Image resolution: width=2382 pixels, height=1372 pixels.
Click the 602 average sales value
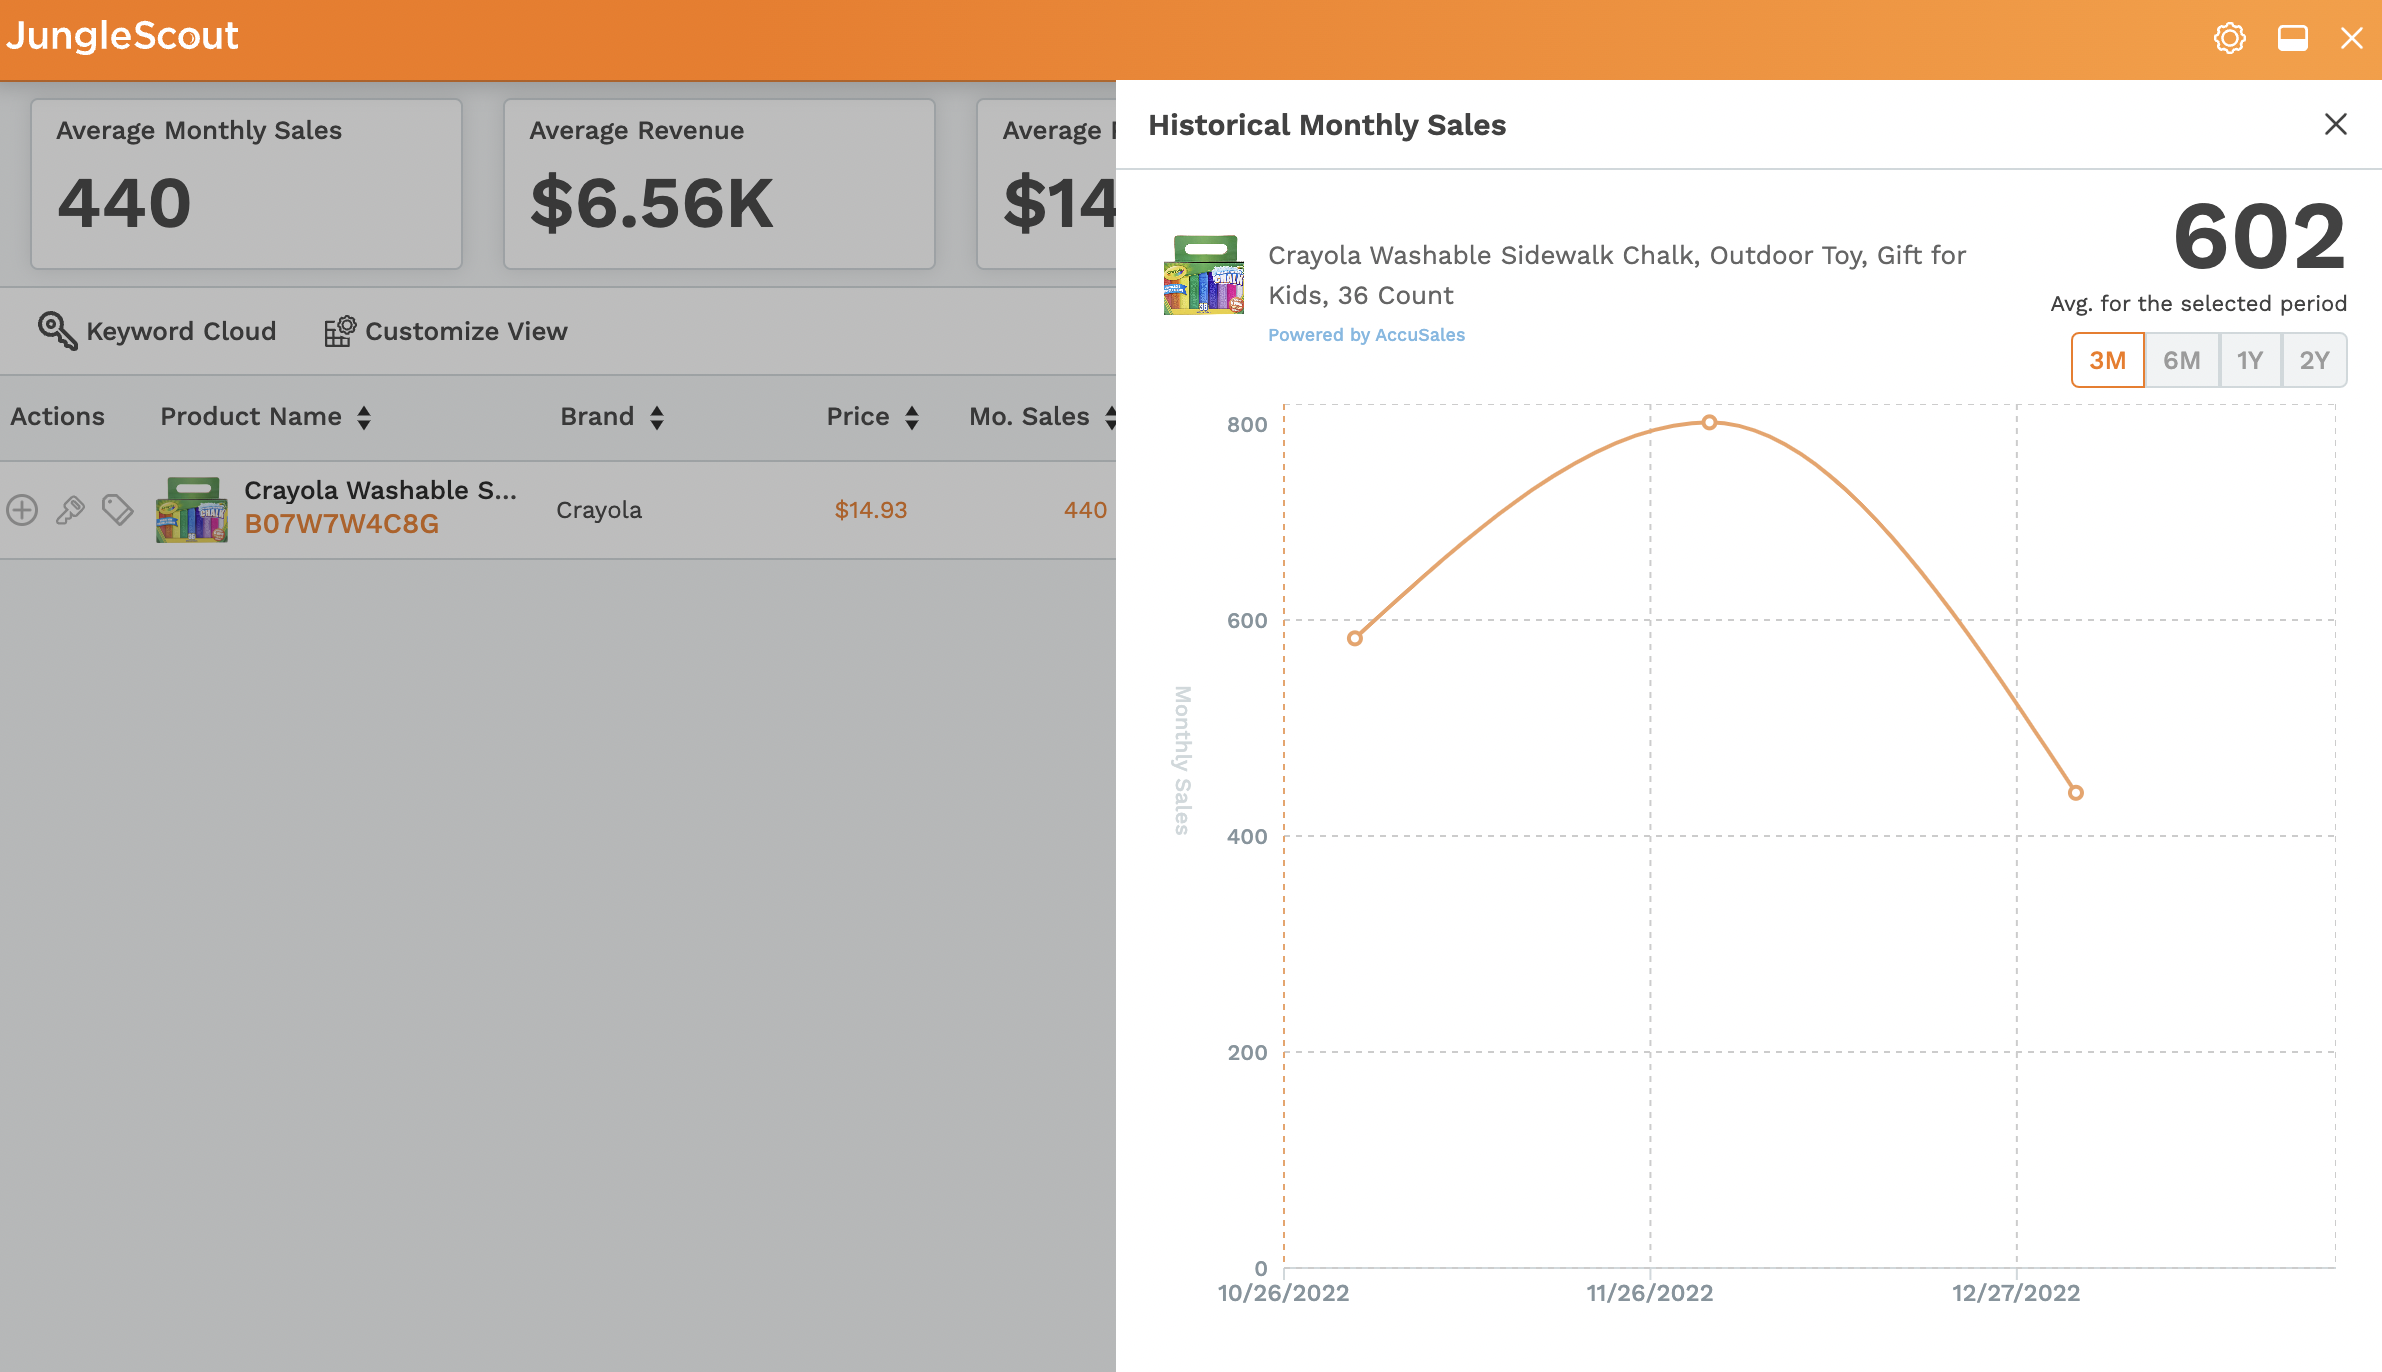[x=2259, y=237]
